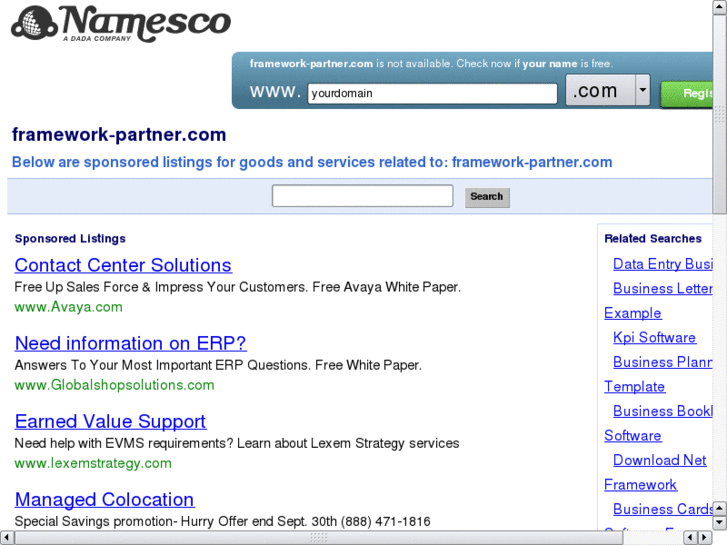The image size is (727, 545).
Task: Open the Download Net related search
Action: [x=659, y=460]
